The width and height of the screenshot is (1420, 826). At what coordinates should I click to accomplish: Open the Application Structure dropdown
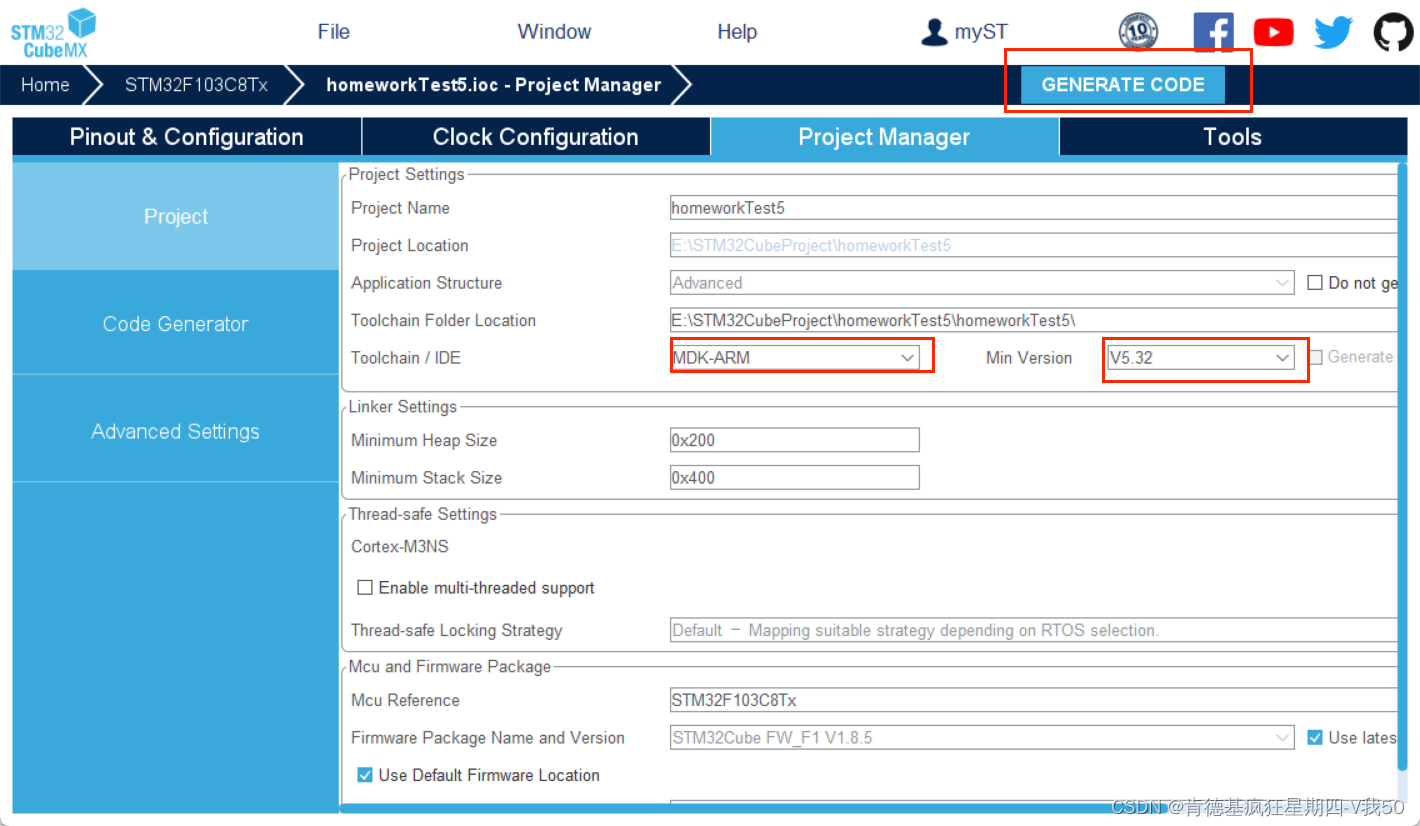click(982, 283)
